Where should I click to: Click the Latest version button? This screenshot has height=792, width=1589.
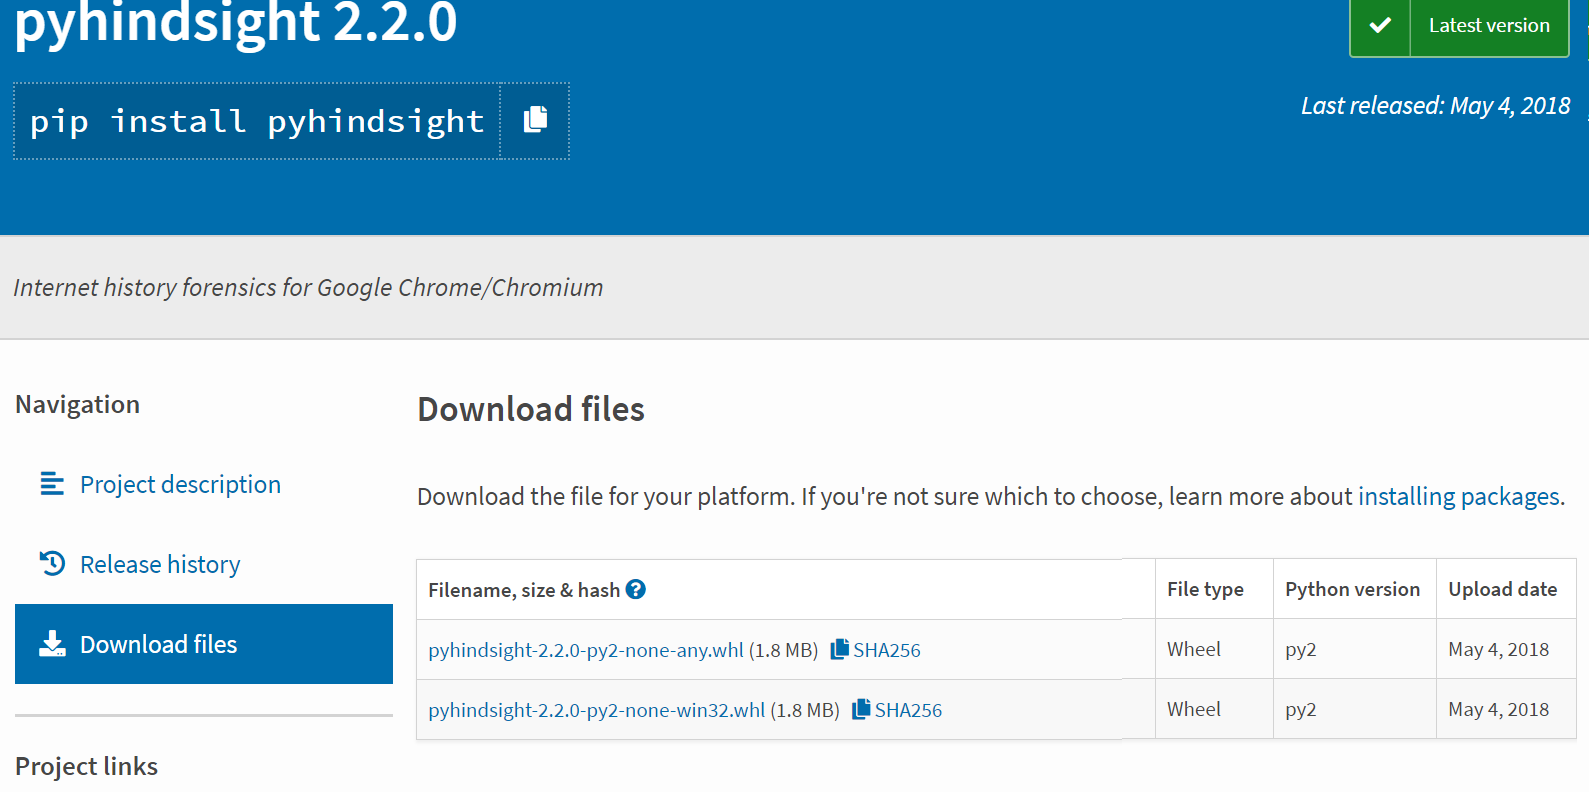tap(1488, 26)
